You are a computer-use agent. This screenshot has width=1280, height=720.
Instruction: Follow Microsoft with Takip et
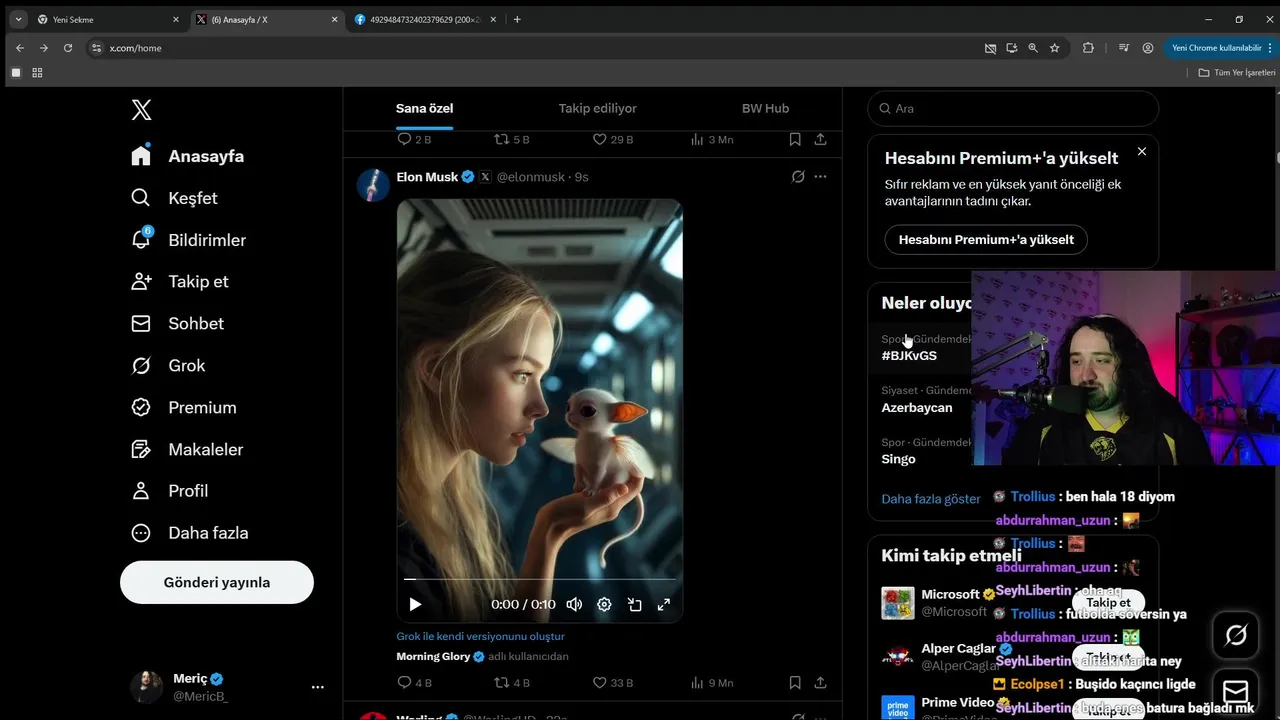[1108, 602]
